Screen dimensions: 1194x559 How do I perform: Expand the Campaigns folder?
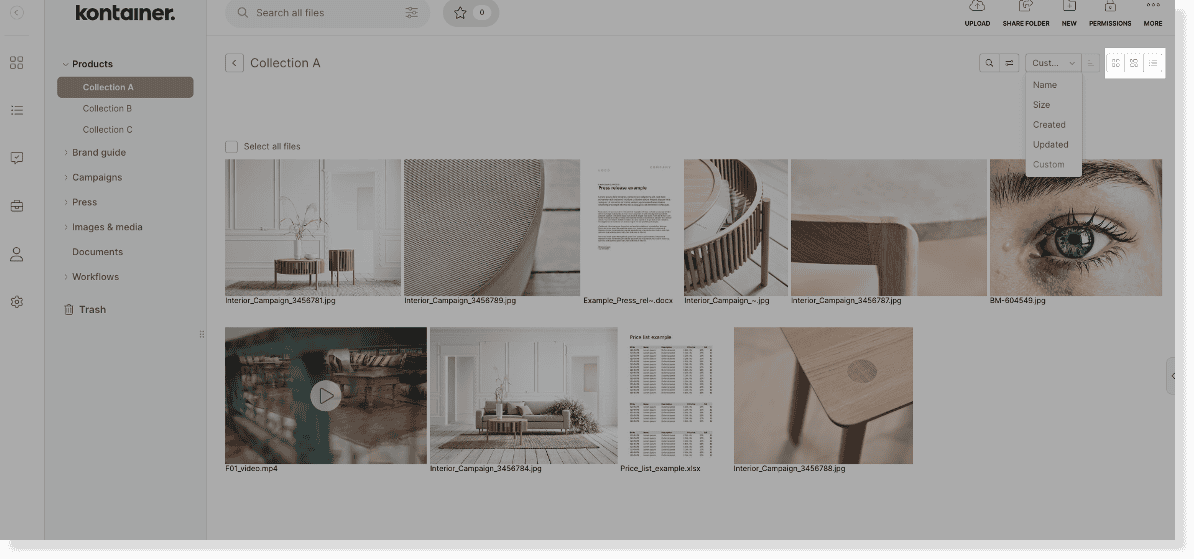click(x=65, y=177)
